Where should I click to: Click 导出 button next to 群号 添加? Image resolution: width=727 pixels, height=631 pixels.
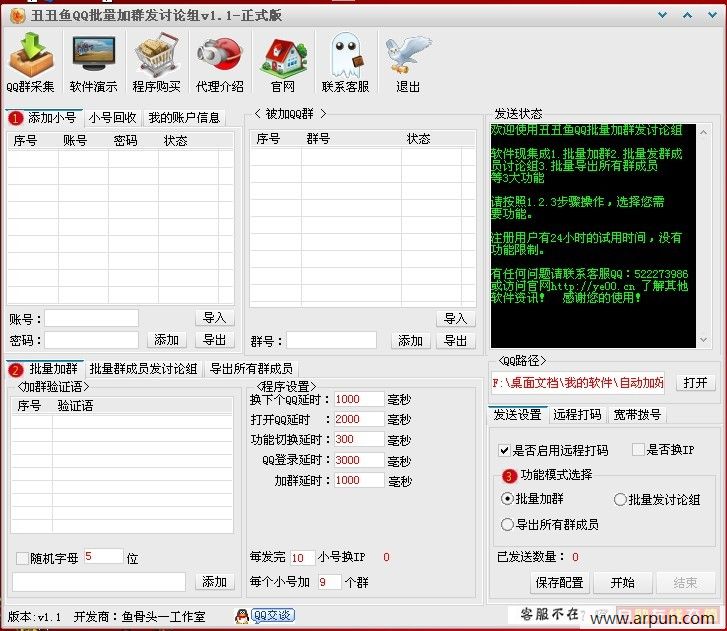(x=455, y=341)
